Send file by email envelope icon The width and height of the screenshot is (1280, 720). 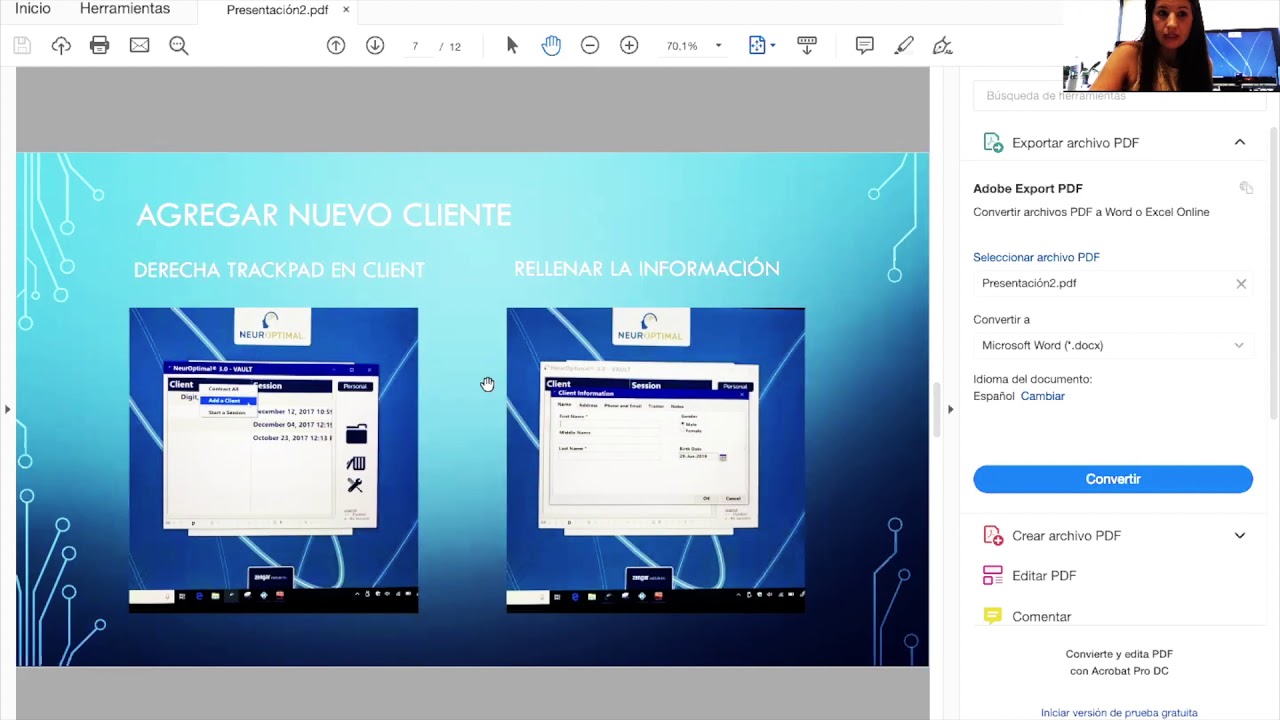click(x=139, y=45)
